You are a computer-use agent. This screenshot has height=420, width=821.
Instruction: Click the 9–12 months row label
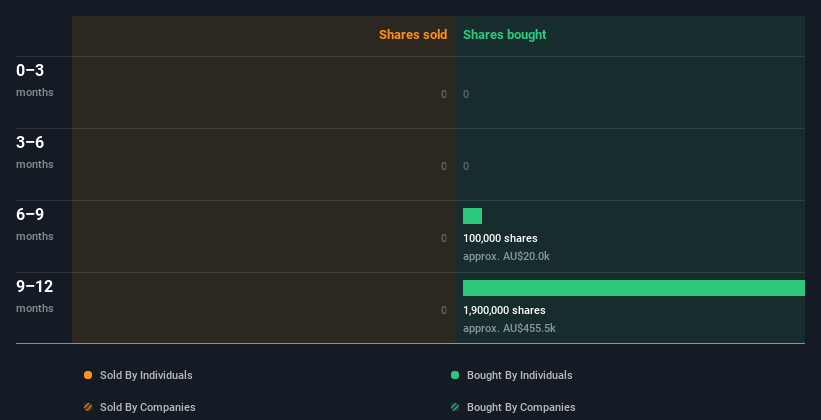point(35,296)
